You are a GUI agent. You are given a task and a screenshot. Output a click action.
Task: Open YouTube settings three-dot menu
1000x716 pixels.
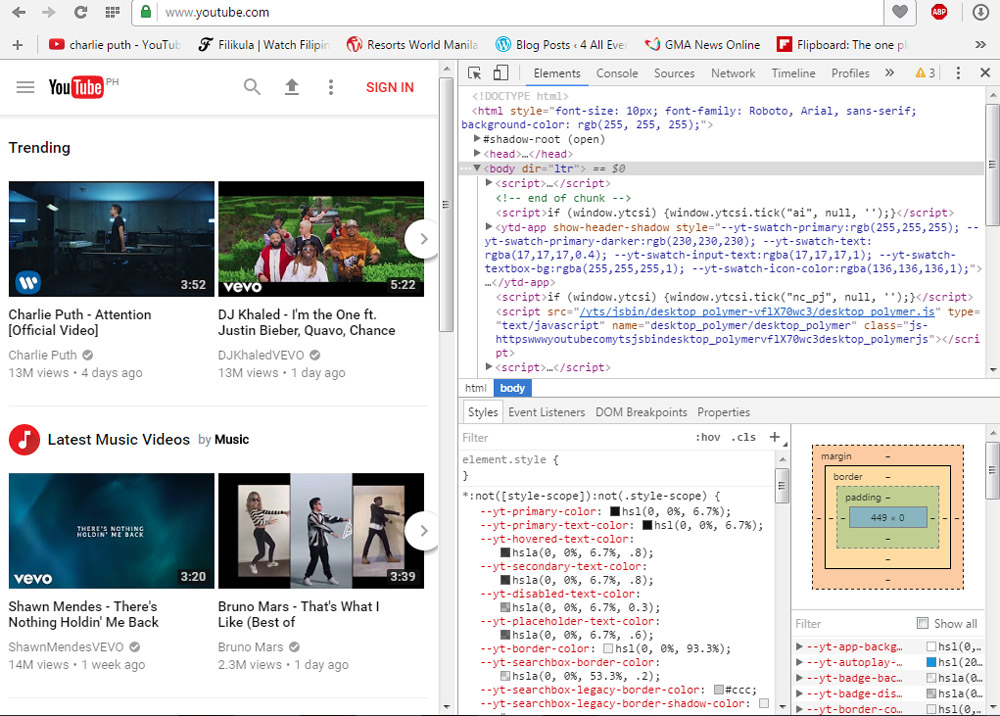tap(330, 87)
